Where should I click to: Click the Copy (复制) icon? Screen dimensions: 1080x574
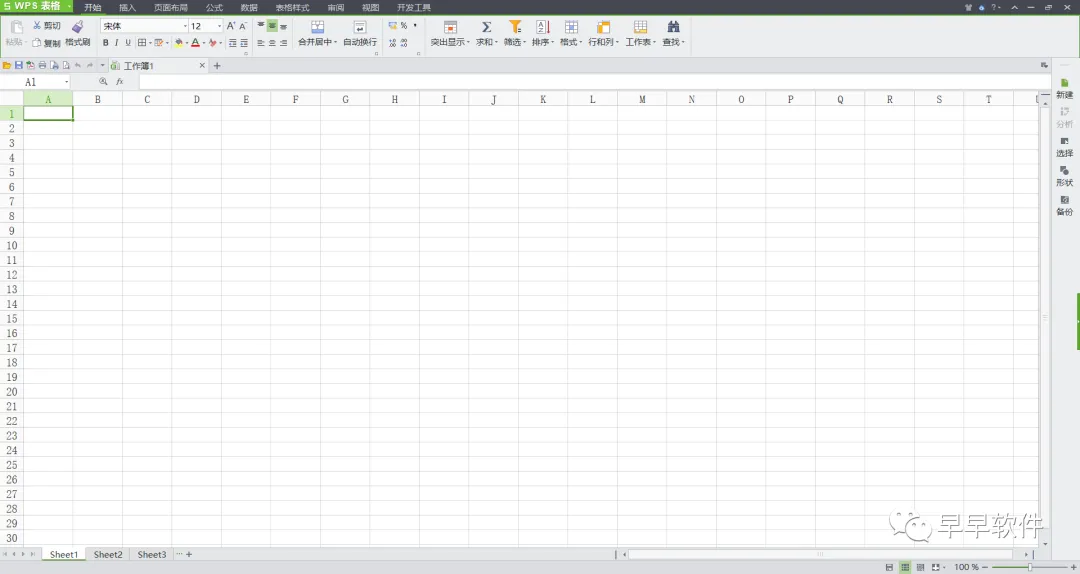tap(37, 43)
